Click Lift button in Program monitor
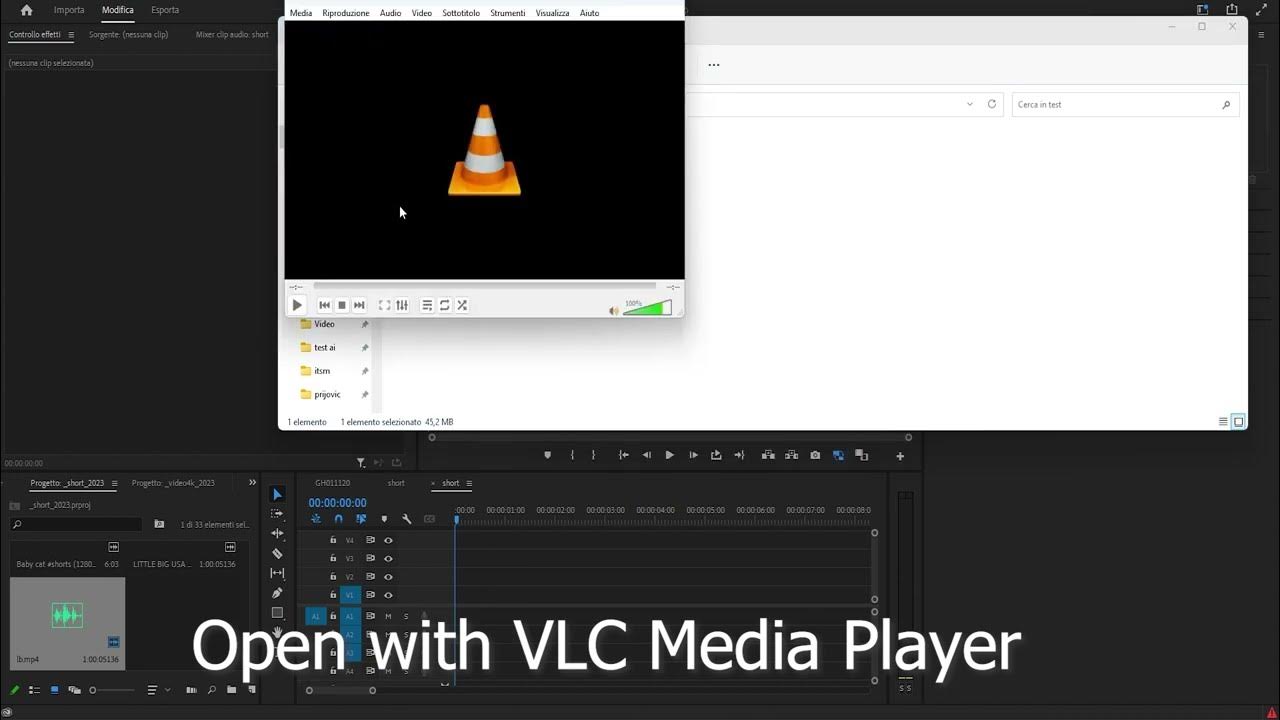 pyautogui.click(x=768, y=455)
